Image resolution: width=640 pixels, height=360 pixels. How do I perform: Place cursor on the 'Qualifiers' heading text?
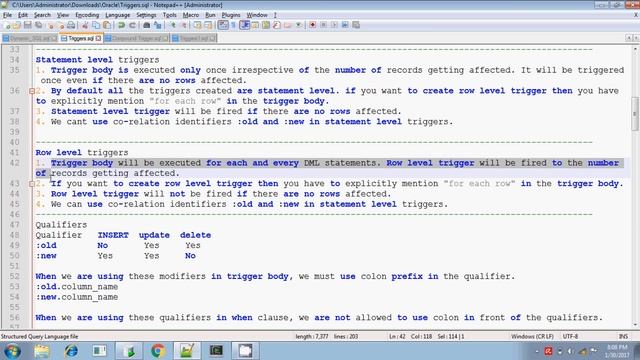point(61,225)
